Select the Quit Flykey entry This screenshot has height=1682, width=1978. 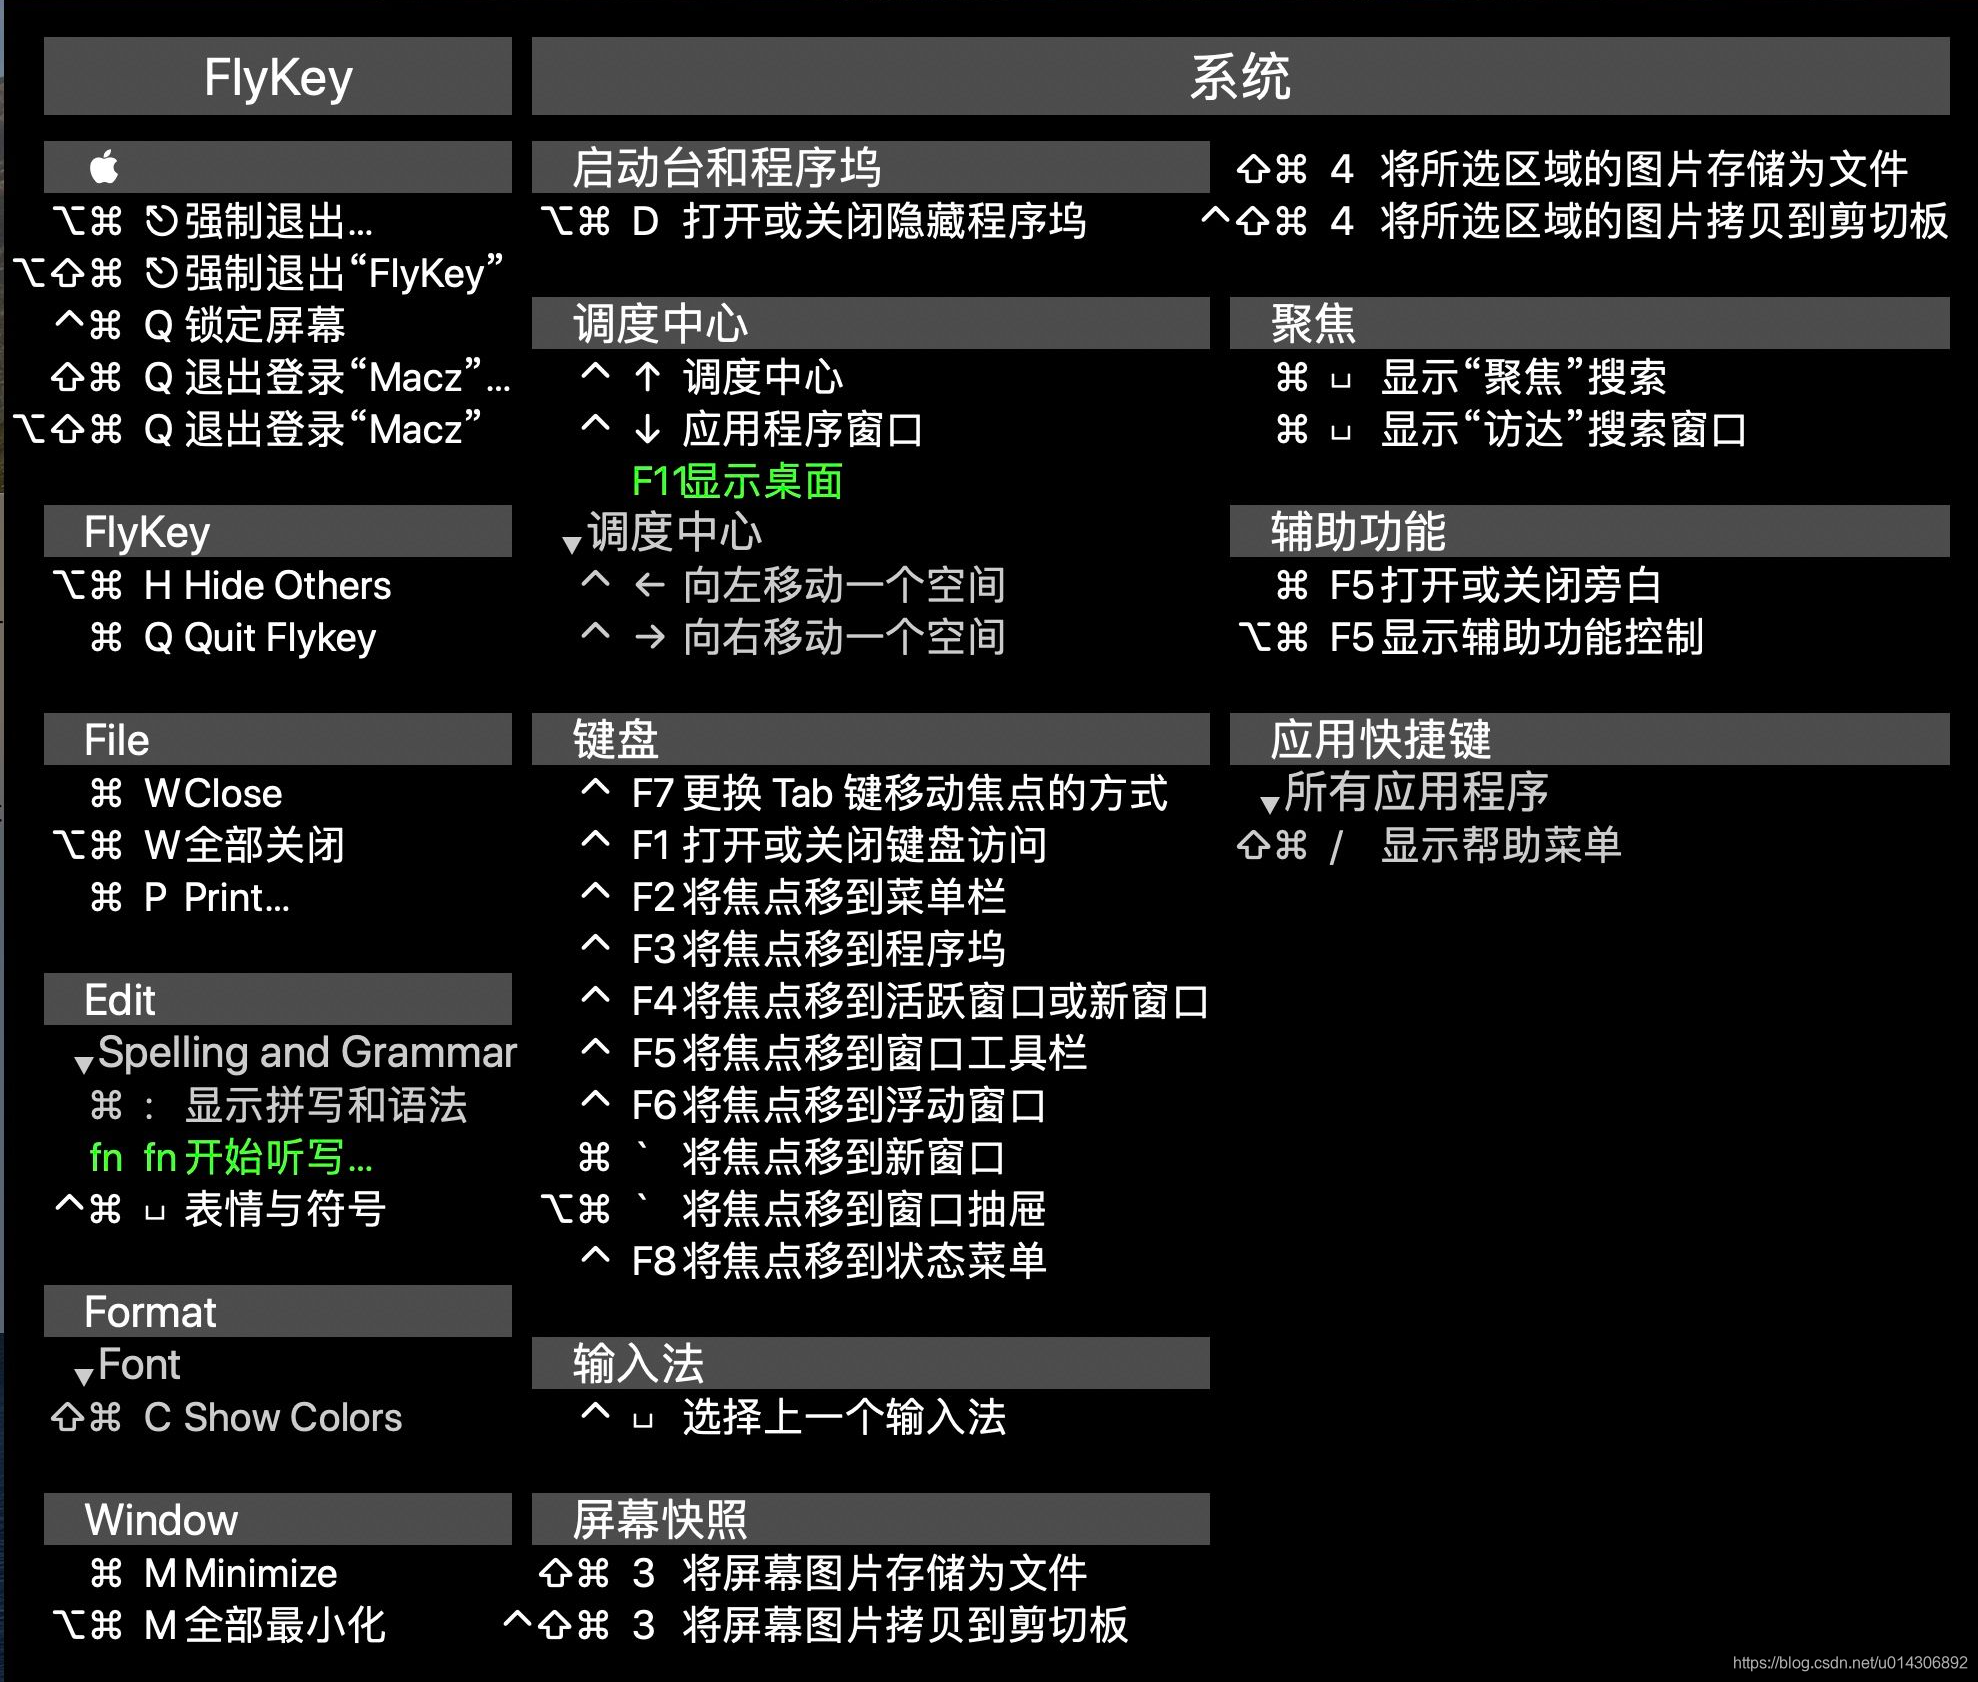(x=280, y=637)
